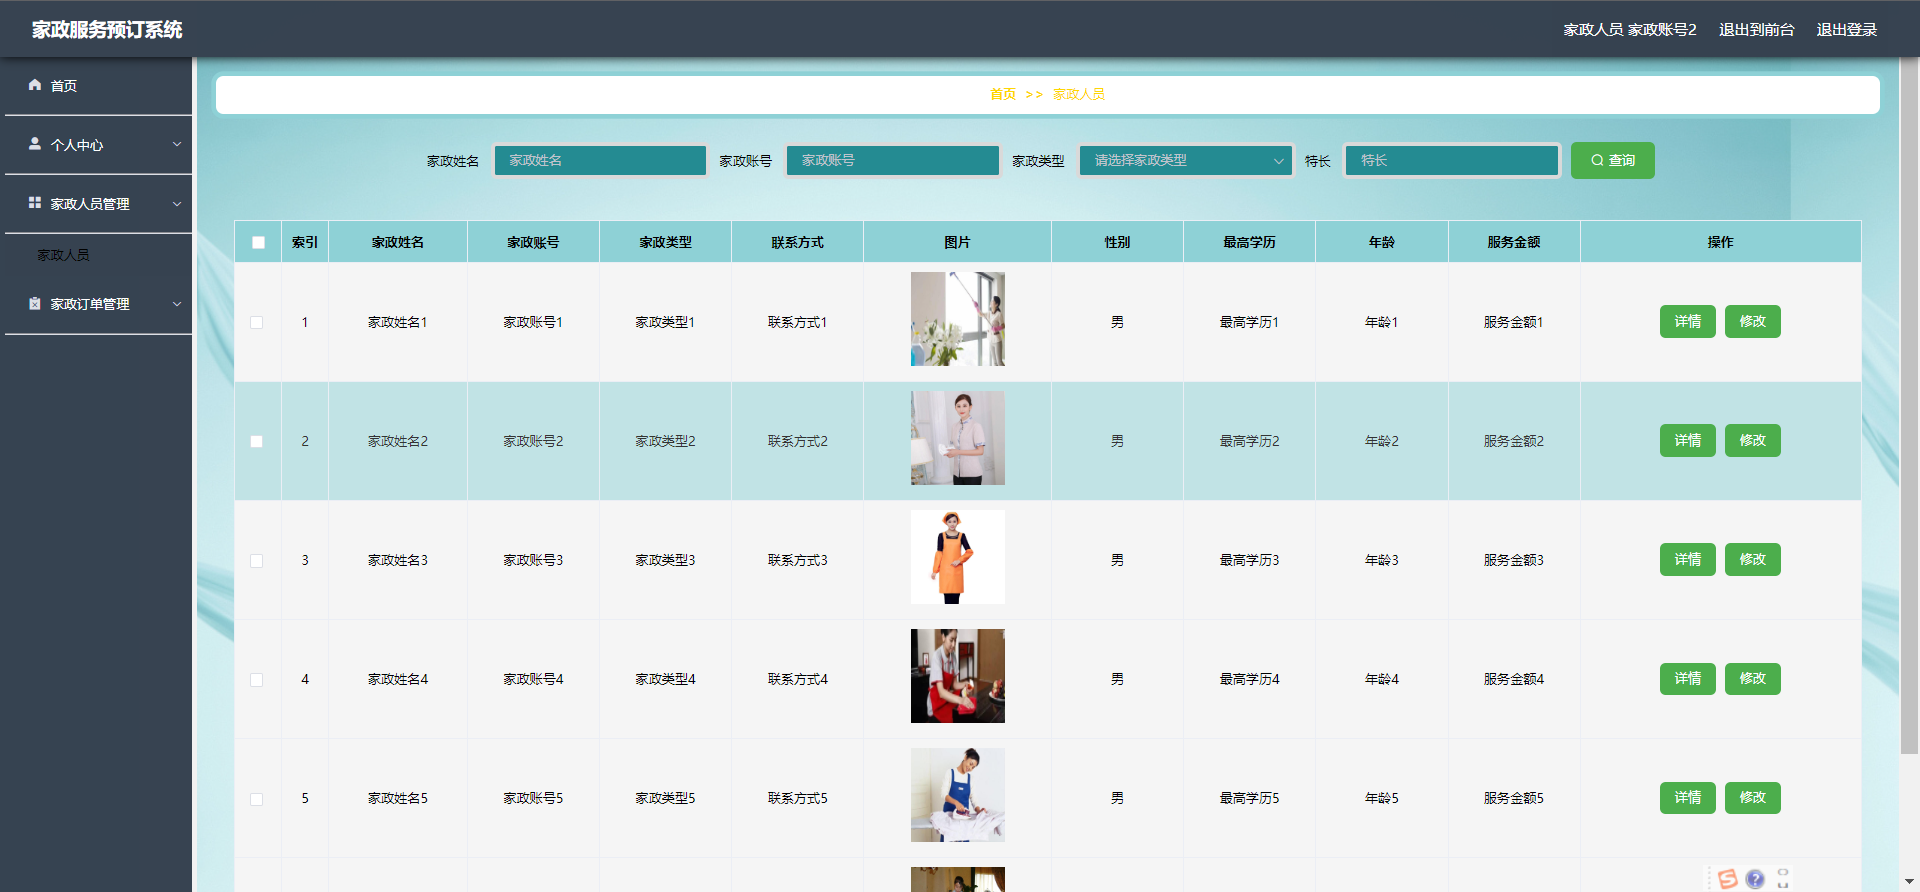Check the checkbox for row 家政姓名5
Image resolution: width=1920 pixels, height=892 pixels.
pos(257,798)
